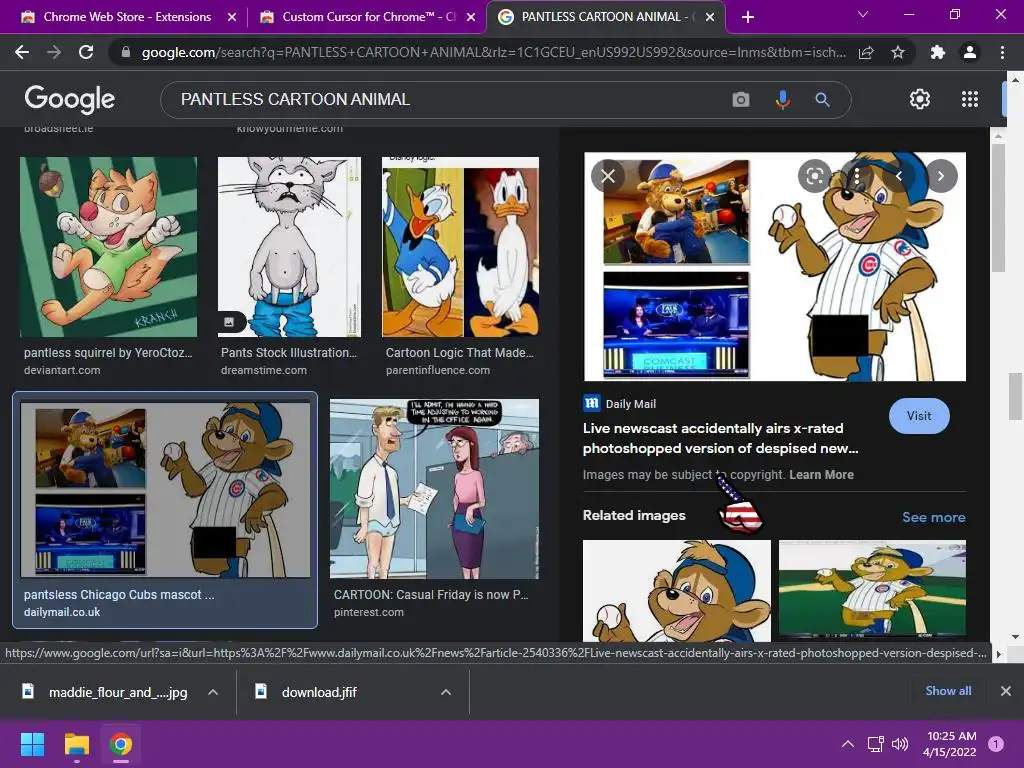The image size is (1024, 768).
Task: Open the pantless squirrel deviantart thumbnail
Action: [x=108, y=247]
